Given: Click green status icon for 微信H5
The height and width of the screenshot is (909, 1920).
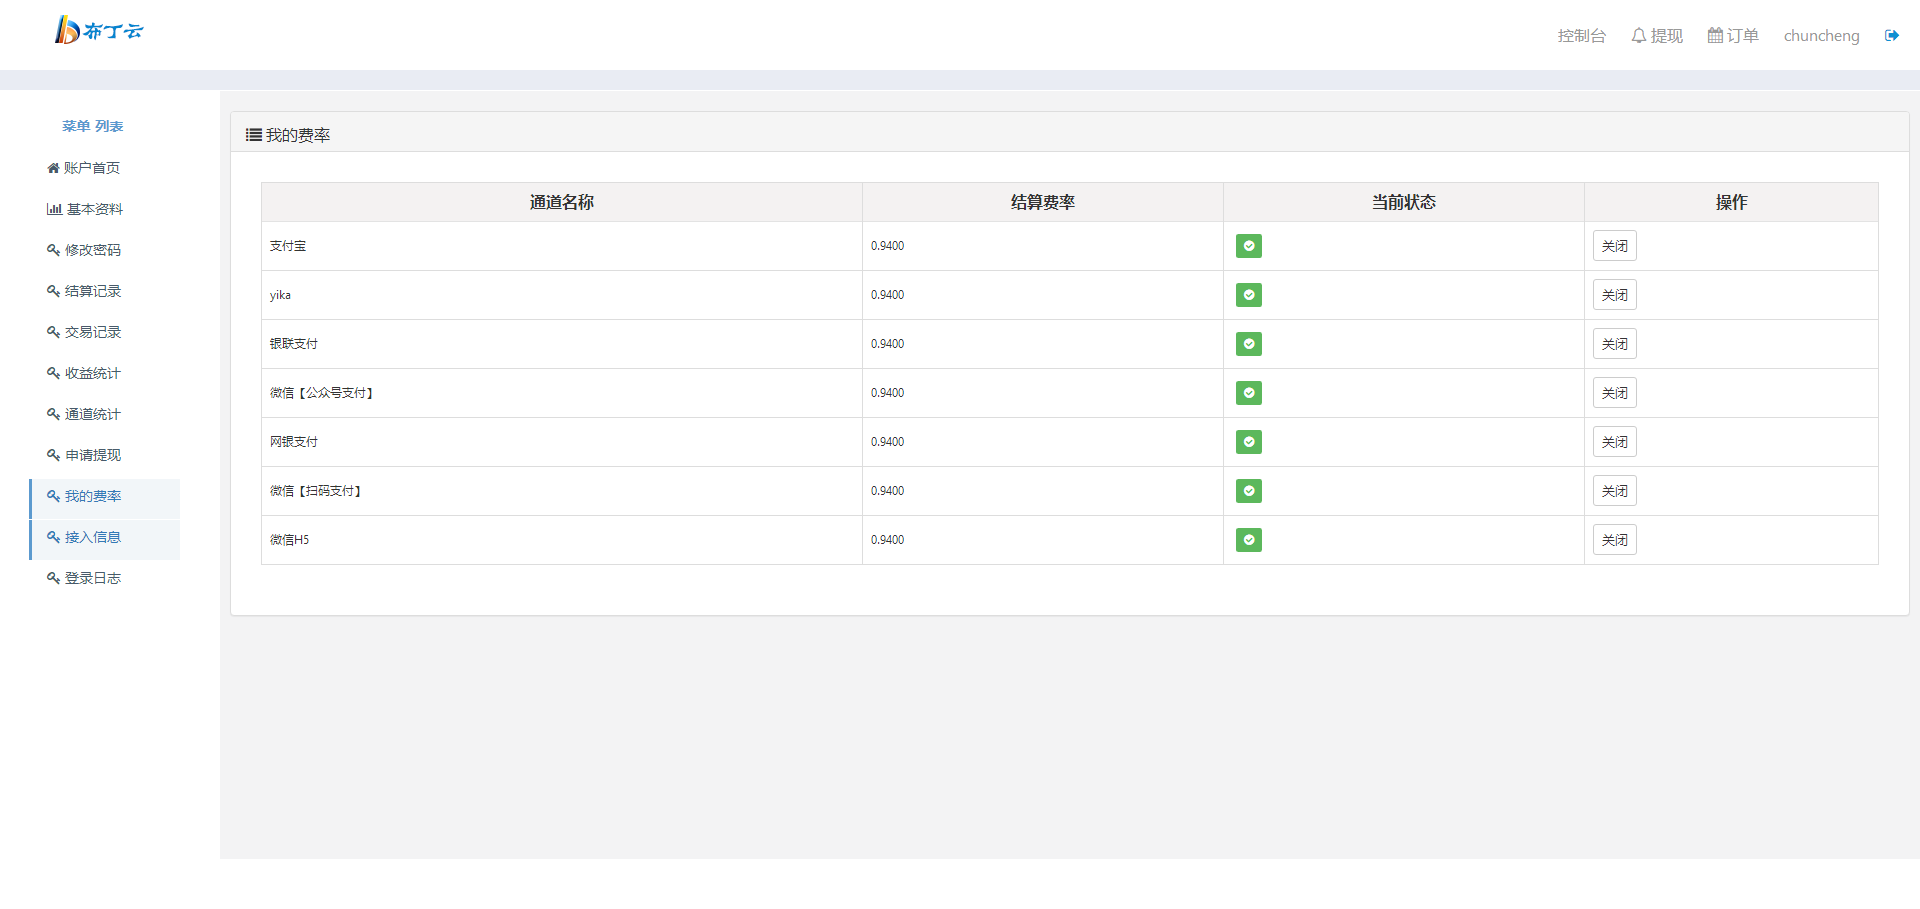Looking at the screenshot, I should point(1248,540).
